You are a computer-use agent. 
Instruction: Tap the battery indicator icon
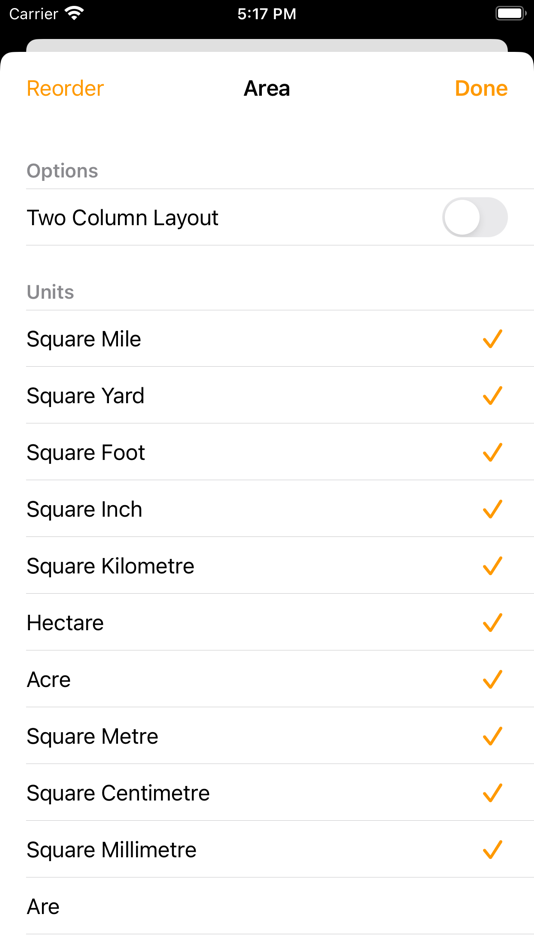tap(511, 13)
